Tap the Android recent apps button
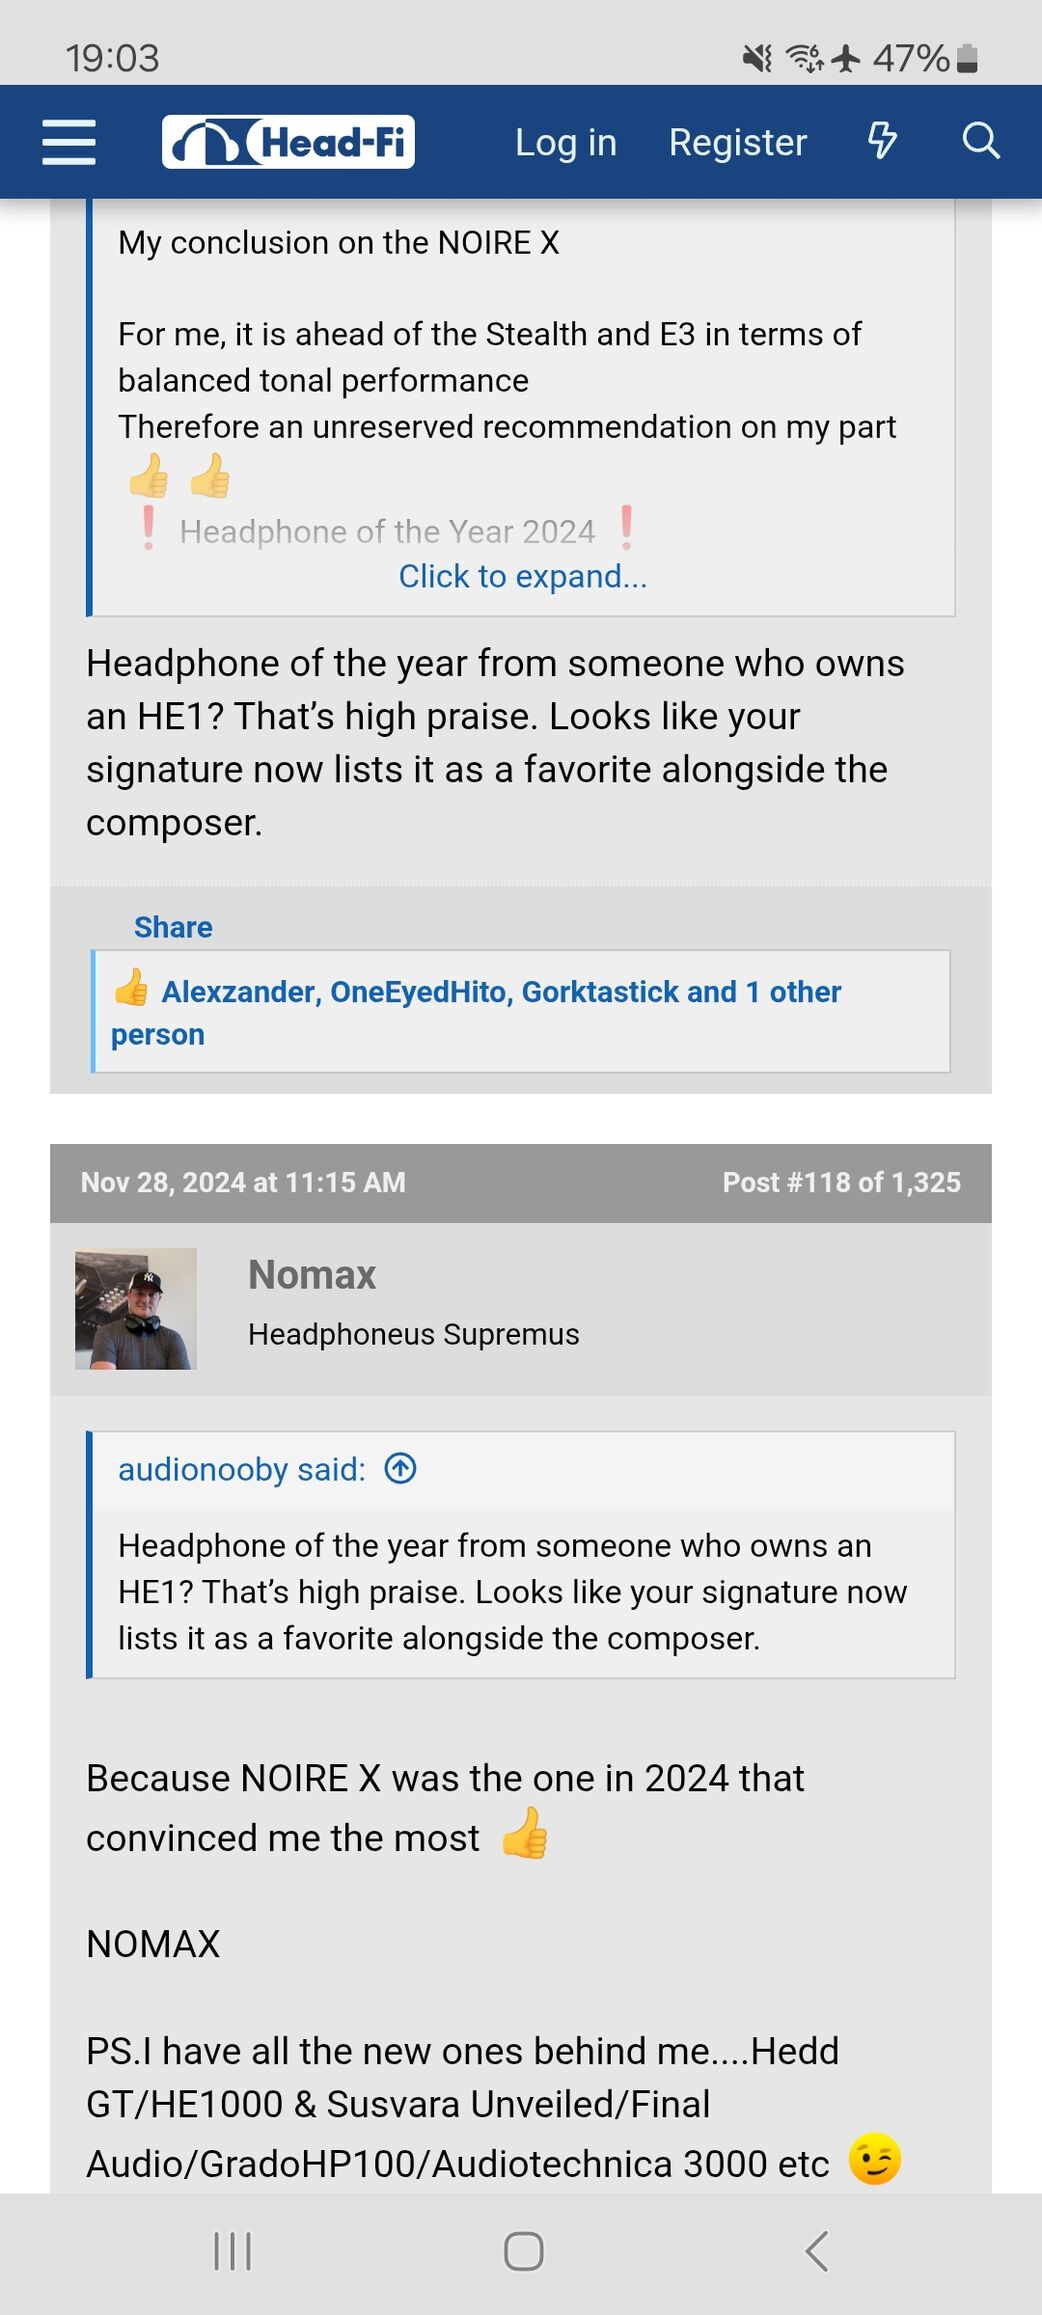Image resolution: width=1042 pixels, height=2315 pixels. (x=233, y=2251)
